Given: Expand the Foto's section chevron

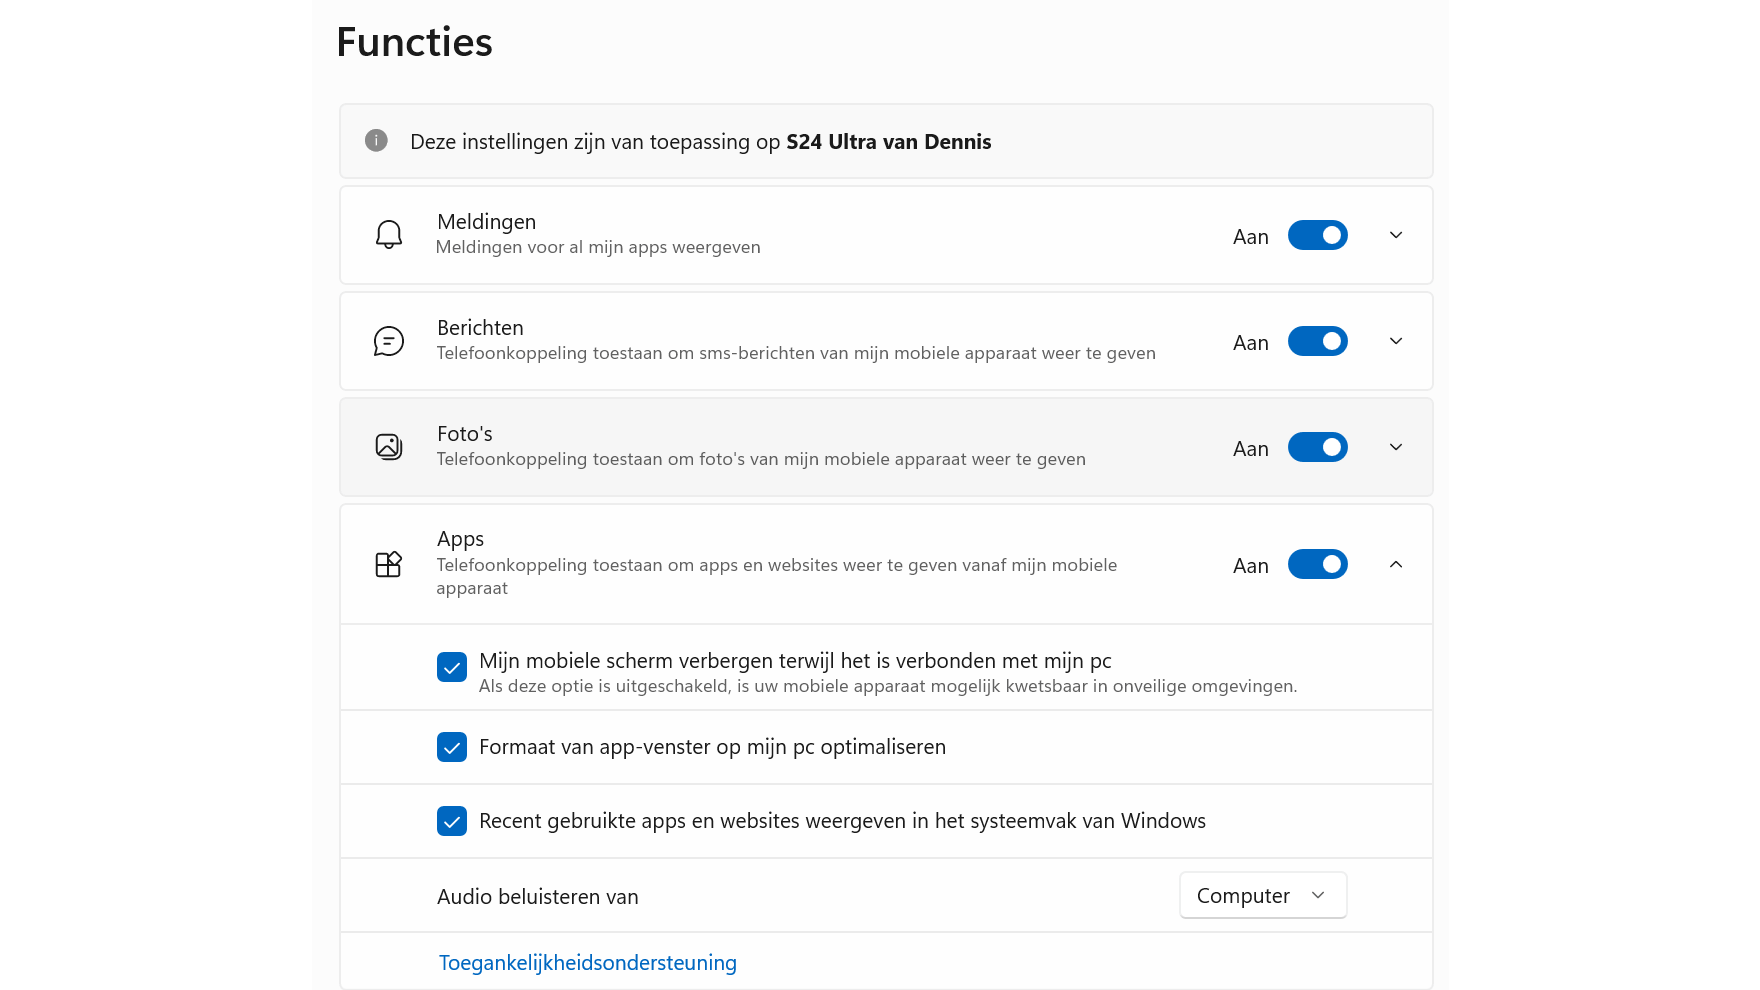Looking at the screenshot, I should coord(1396,447).
